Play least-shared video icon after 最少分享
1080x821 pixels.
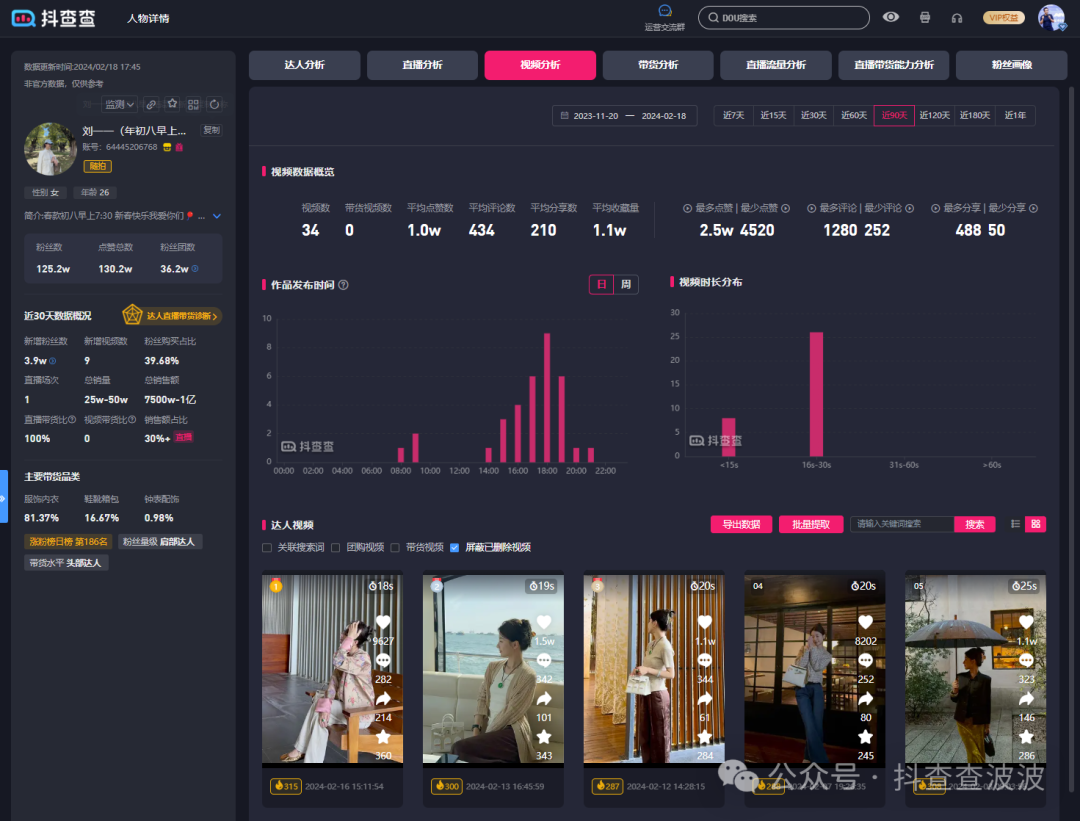point(1033,209)
